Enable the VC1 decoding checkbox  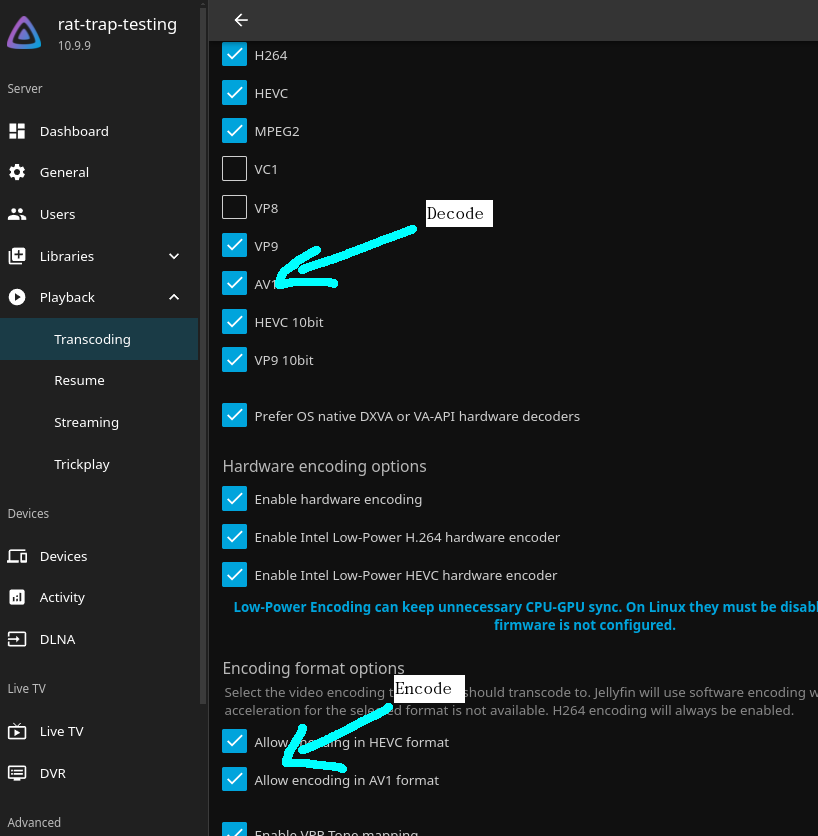(234, 169)
